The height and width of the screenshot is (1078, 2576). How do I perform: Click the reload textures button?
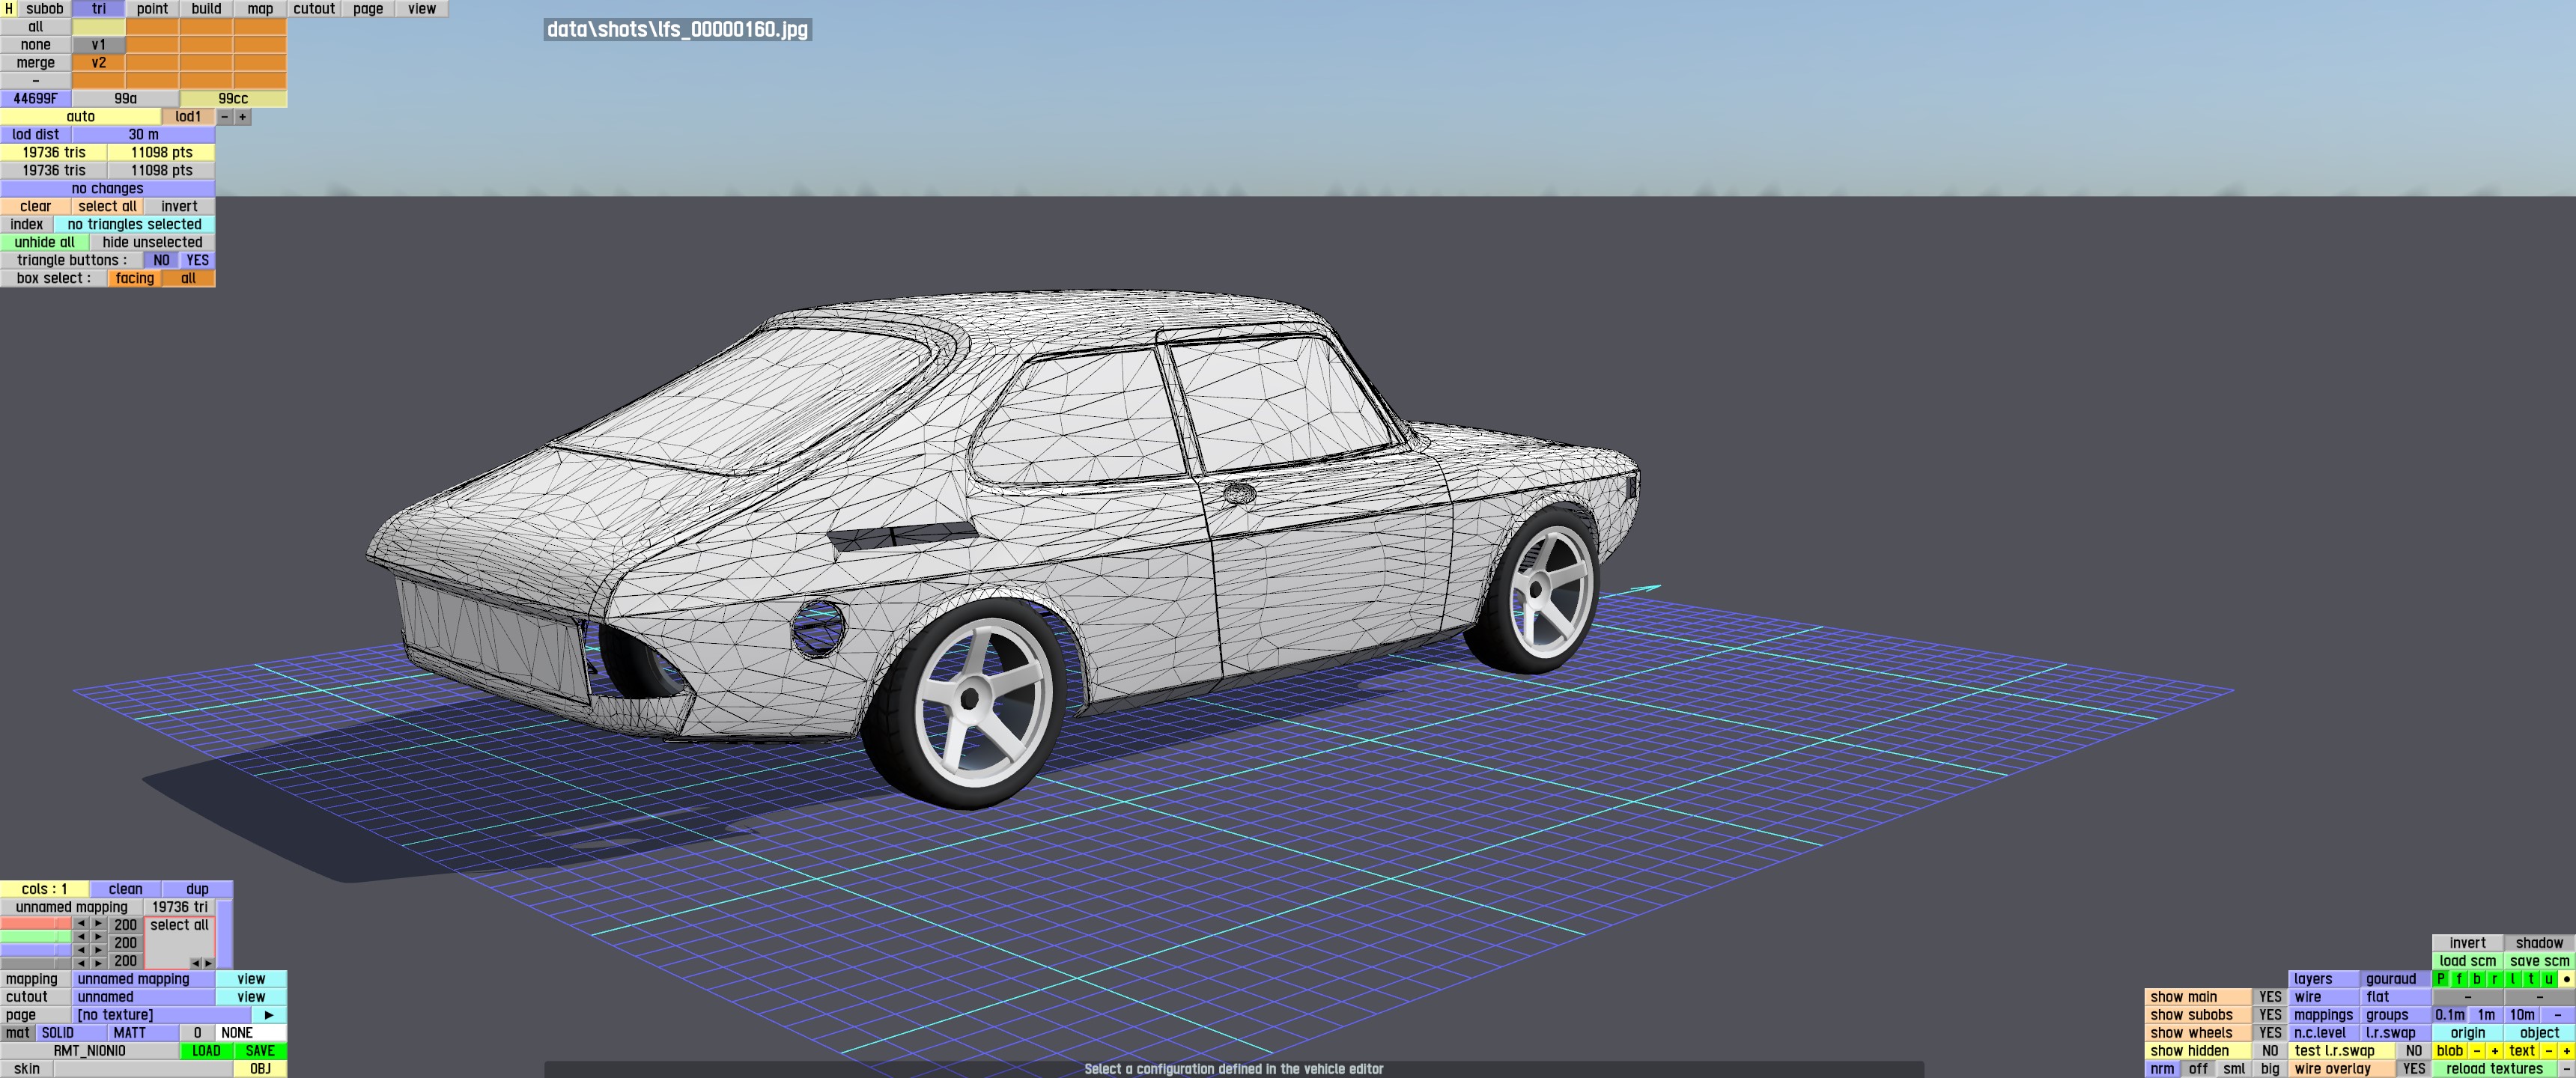pos(2494,1069)
